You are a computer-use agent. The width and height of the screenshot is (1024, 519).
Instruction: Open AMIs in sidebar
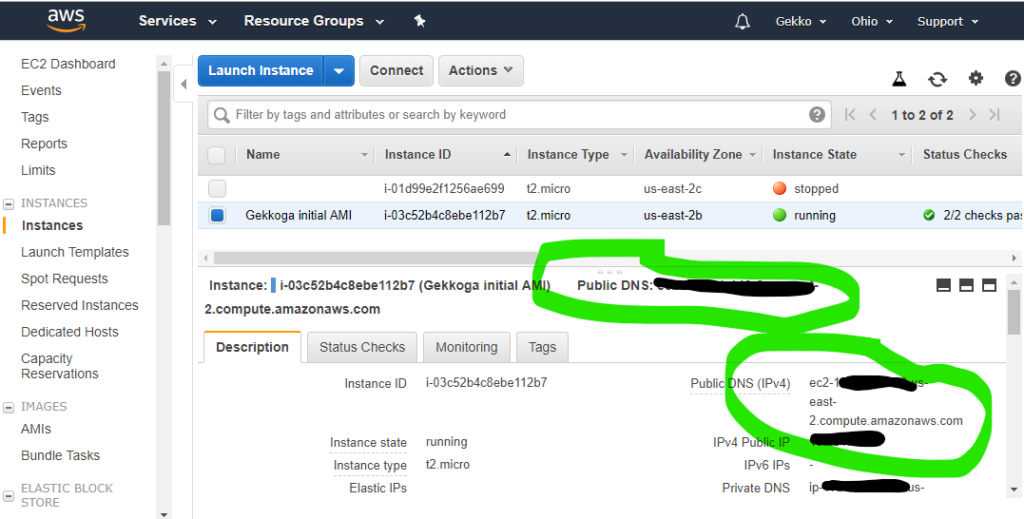coord(36,429)
